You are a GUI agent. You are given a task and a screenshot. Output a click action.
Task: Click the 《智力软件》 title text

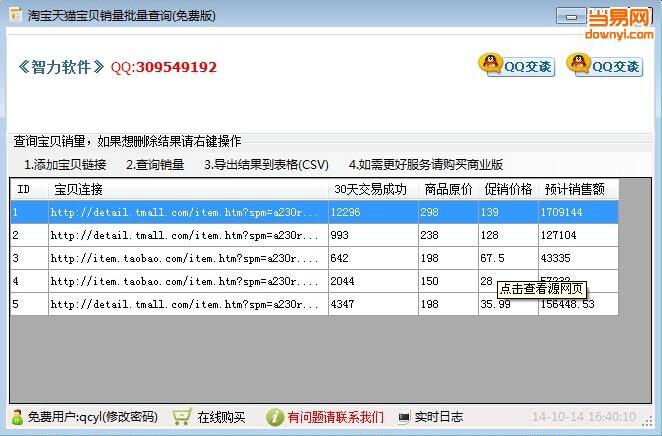tap(61, 67)
